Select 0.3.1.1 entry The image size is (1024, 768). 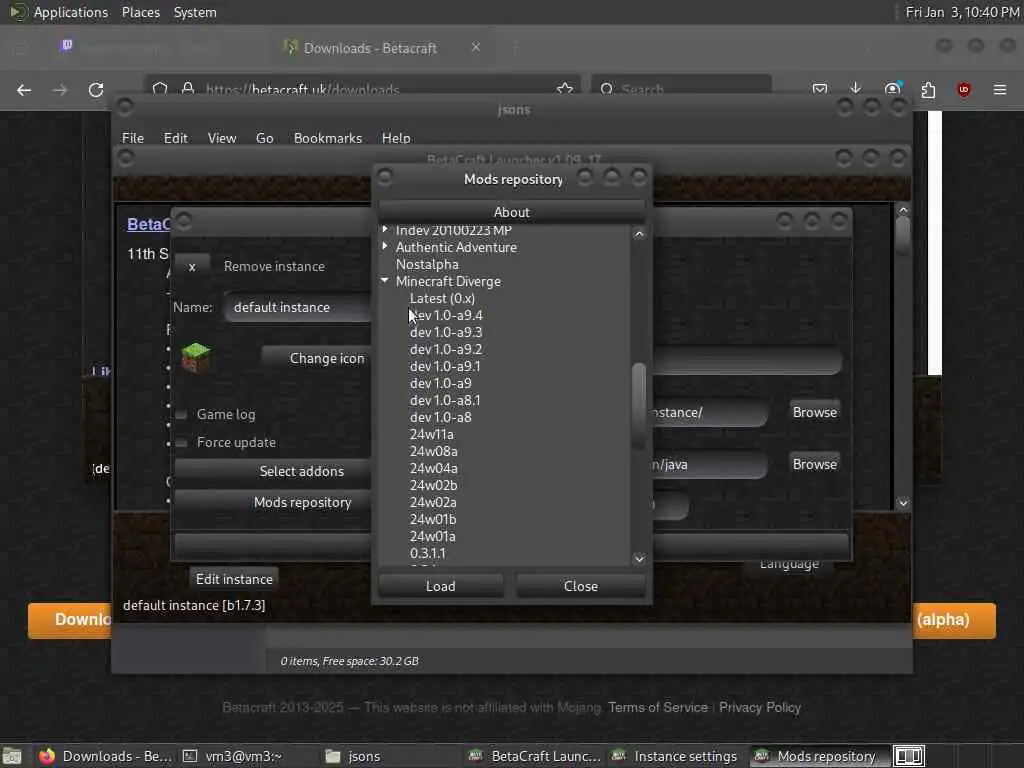(x=428, y=552)
